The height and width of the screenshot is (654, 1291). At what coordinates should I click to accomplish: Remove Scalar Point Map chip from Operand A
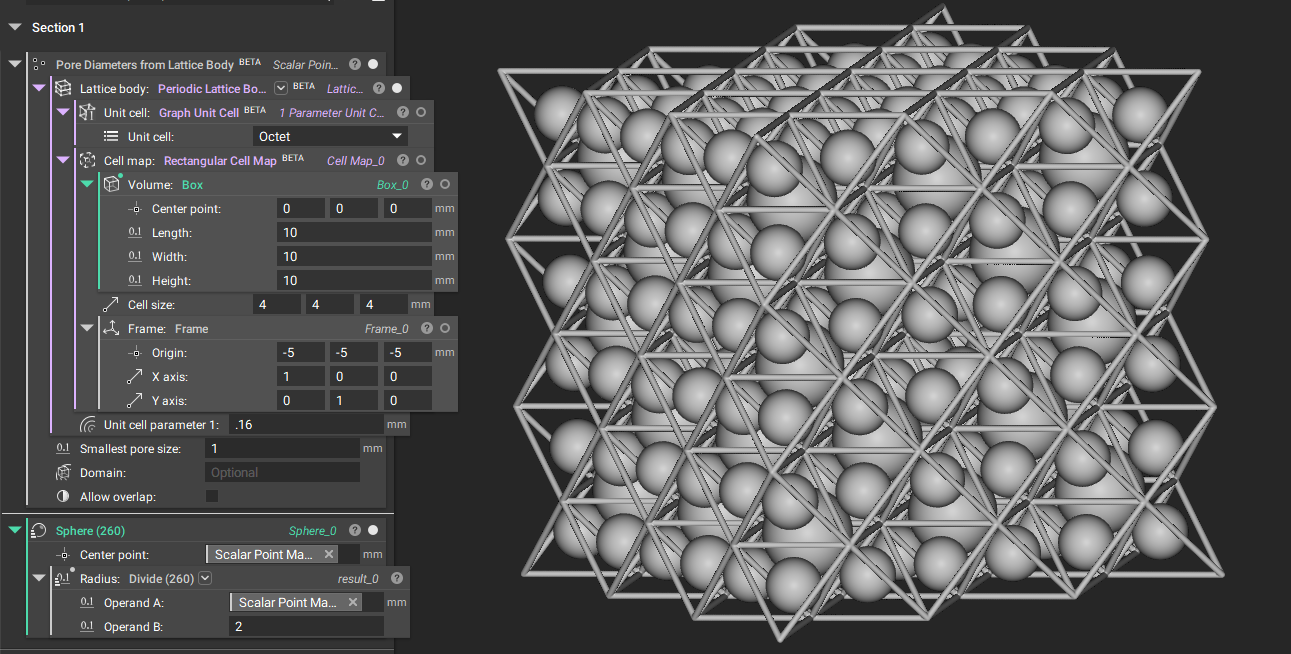pos(353,602)
